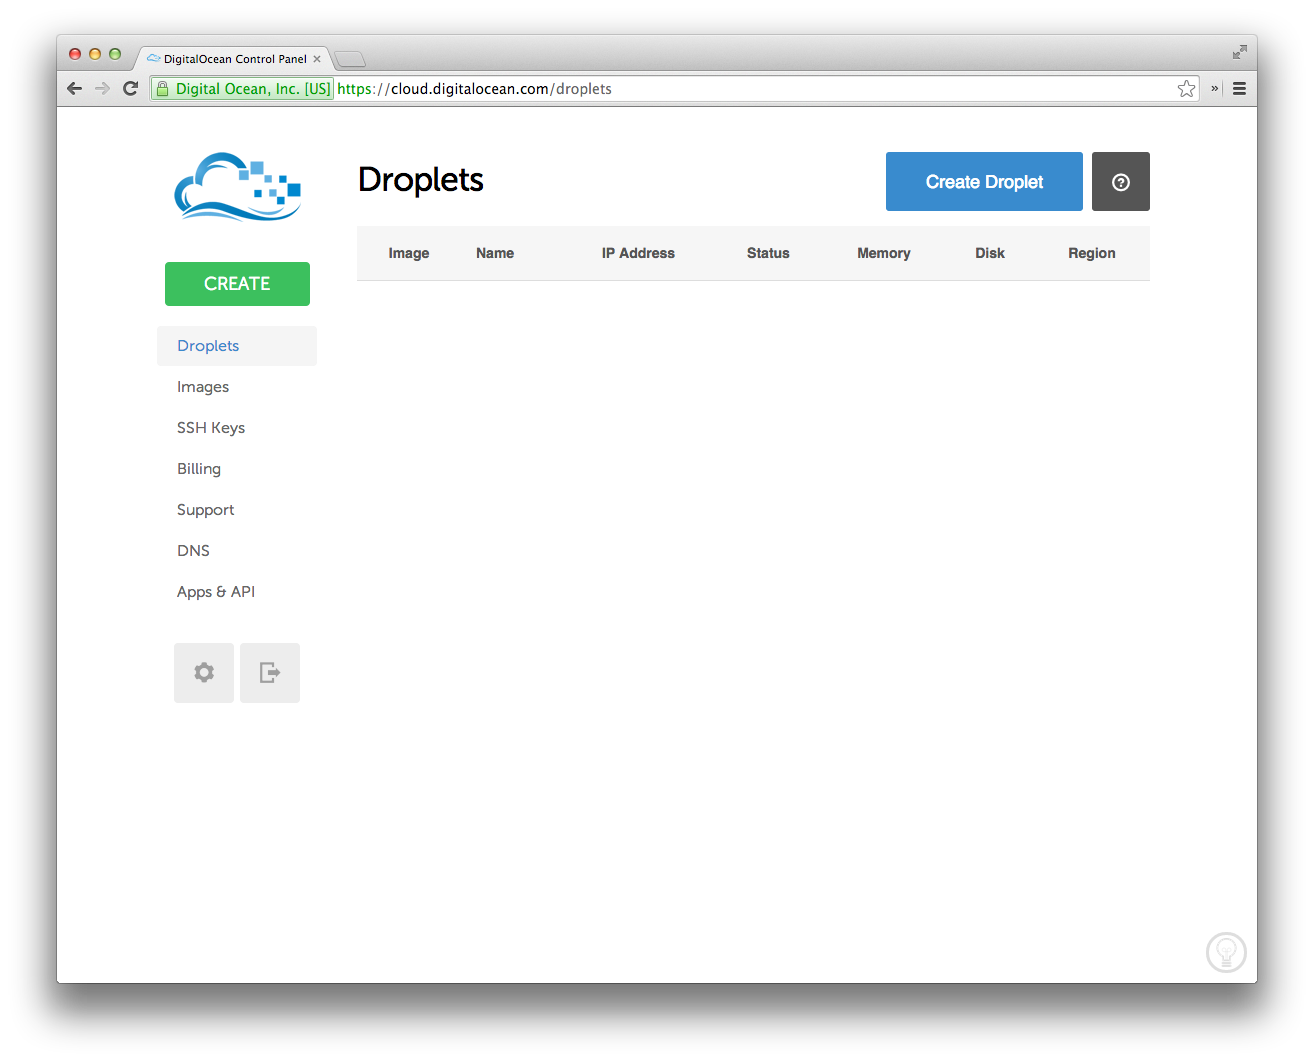Click the Image column header
Image resolution: width=1314 pixels, height=1062 pixels.
409,253
